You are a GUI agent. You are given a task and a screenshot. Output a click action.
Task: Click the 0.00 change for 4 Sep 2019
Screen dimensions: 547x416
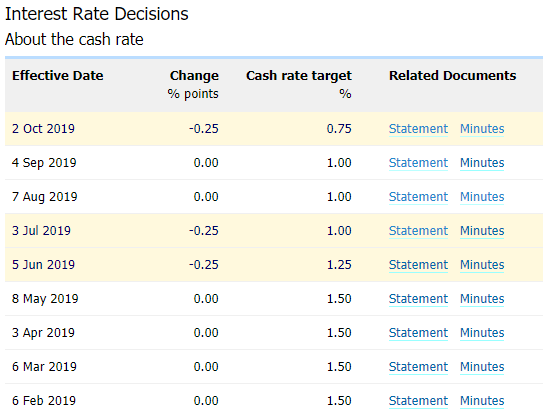[206, 163]
